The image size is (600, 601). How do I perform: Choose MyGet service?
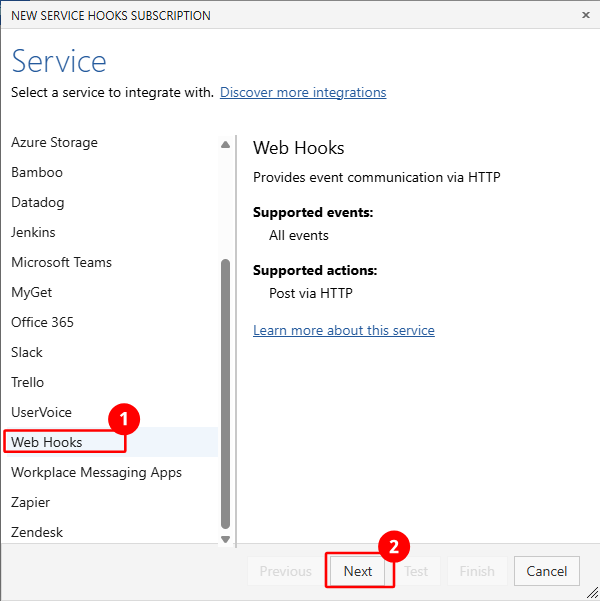pos(110,292)
